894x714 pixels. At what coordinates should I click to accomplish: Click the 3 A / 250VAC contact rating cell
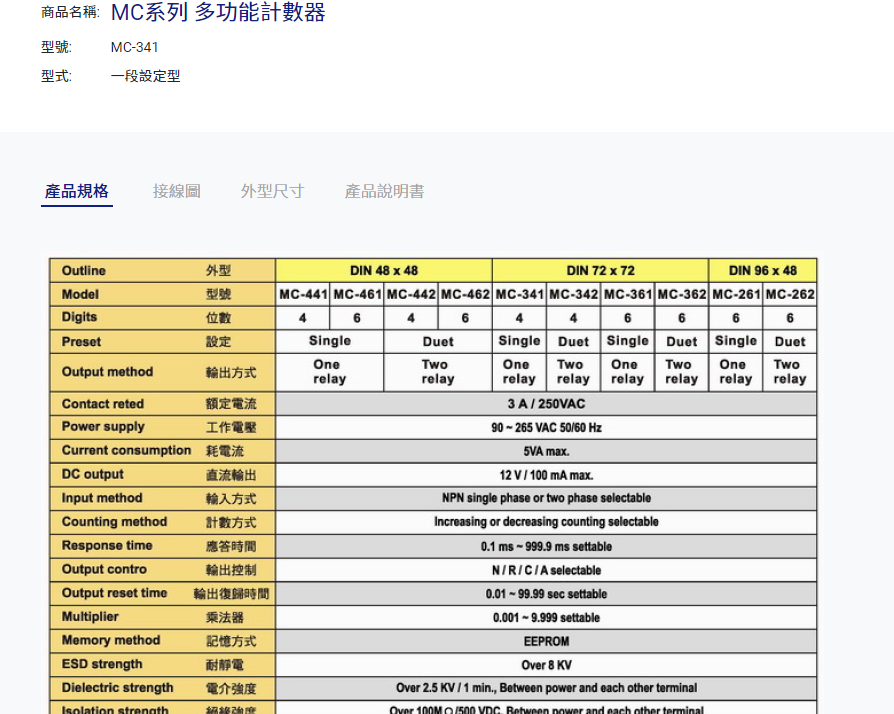(x=546, y=404)
